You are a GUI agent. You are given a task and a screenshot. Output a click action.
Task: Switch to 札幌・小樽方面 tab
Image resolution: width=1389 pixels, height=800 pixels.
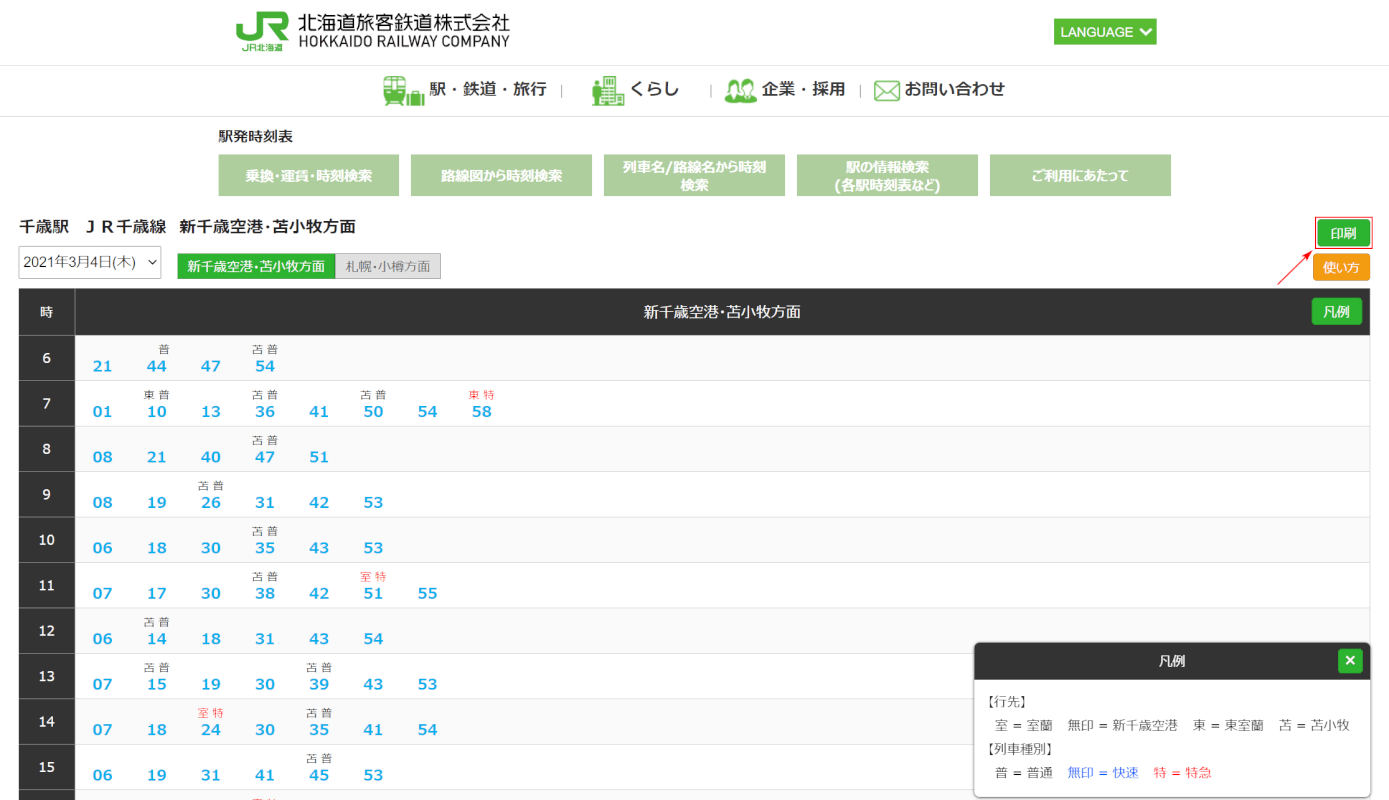point(388,266)
